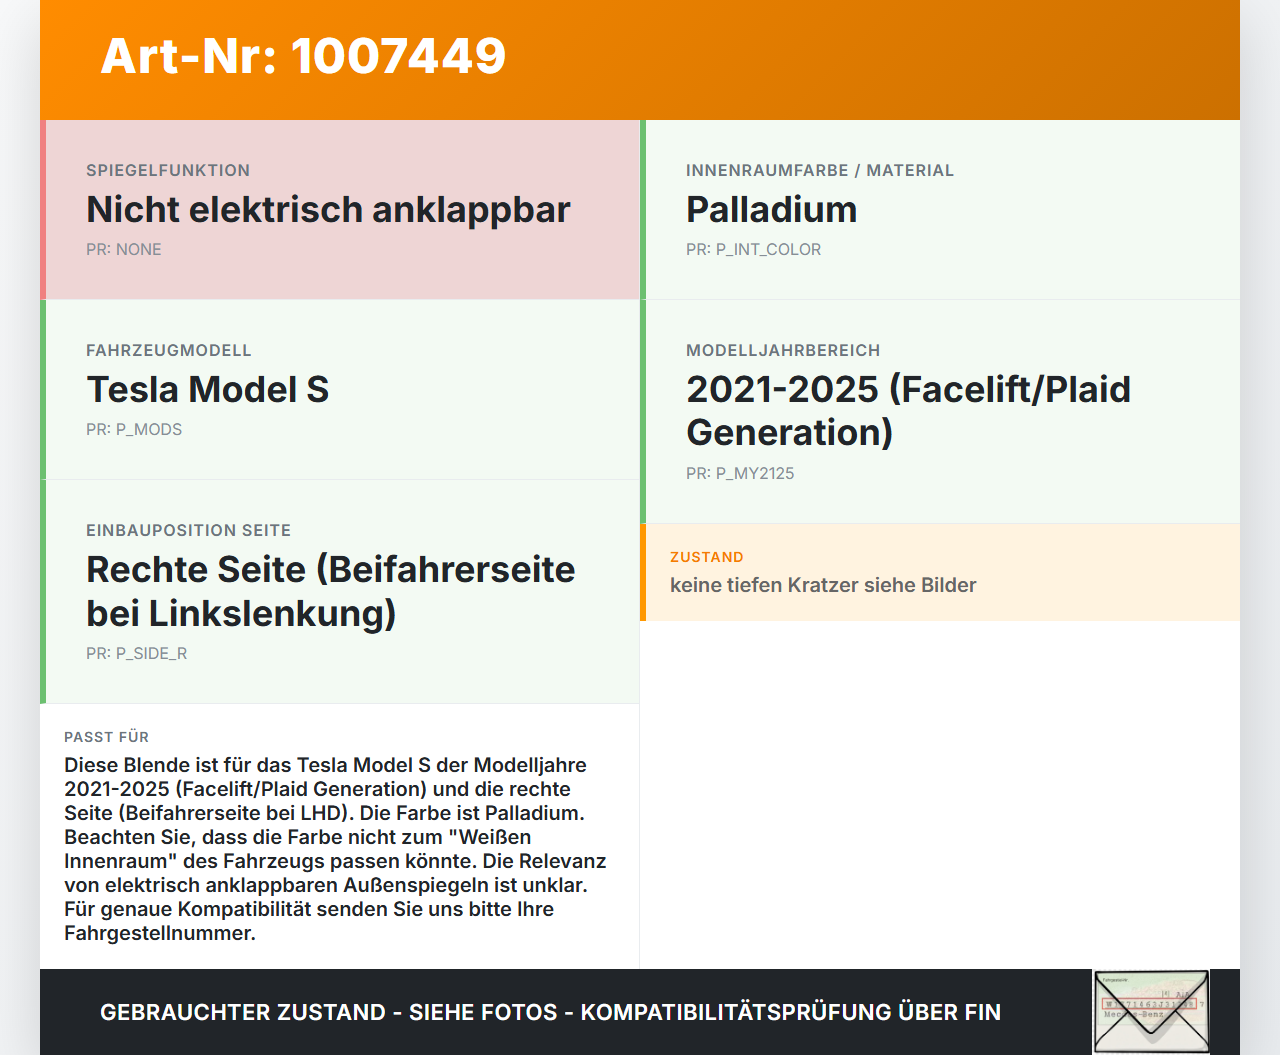
Task: Select "keine tiefen Kratzer siehe Bilder" text
Action: [823, 585]
